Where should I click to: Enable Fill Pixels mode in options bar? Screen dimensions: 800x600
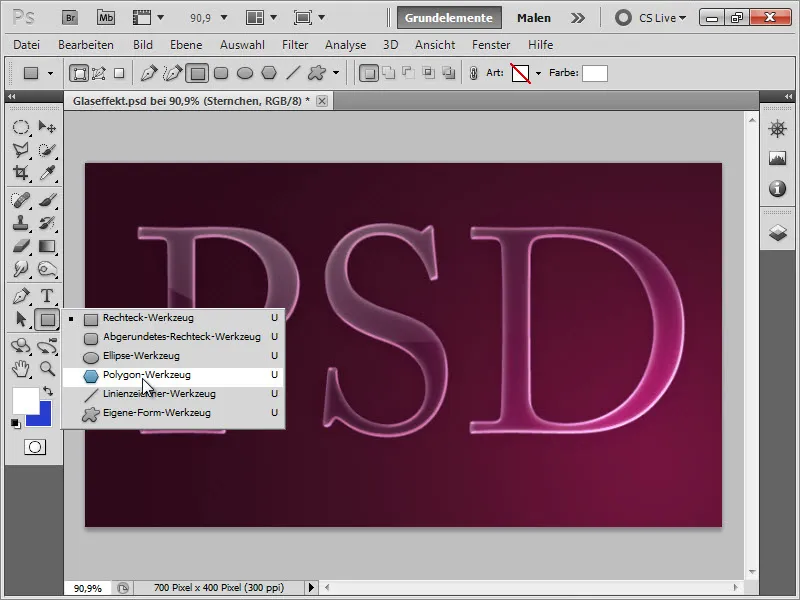coord(119,73)
